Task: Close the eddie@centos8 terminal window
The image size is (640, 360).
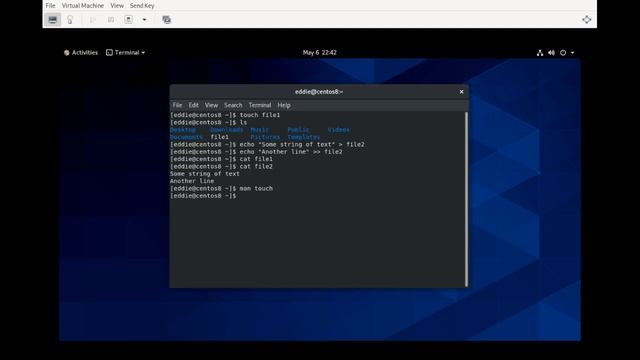Action: click(x=461, y=92)
